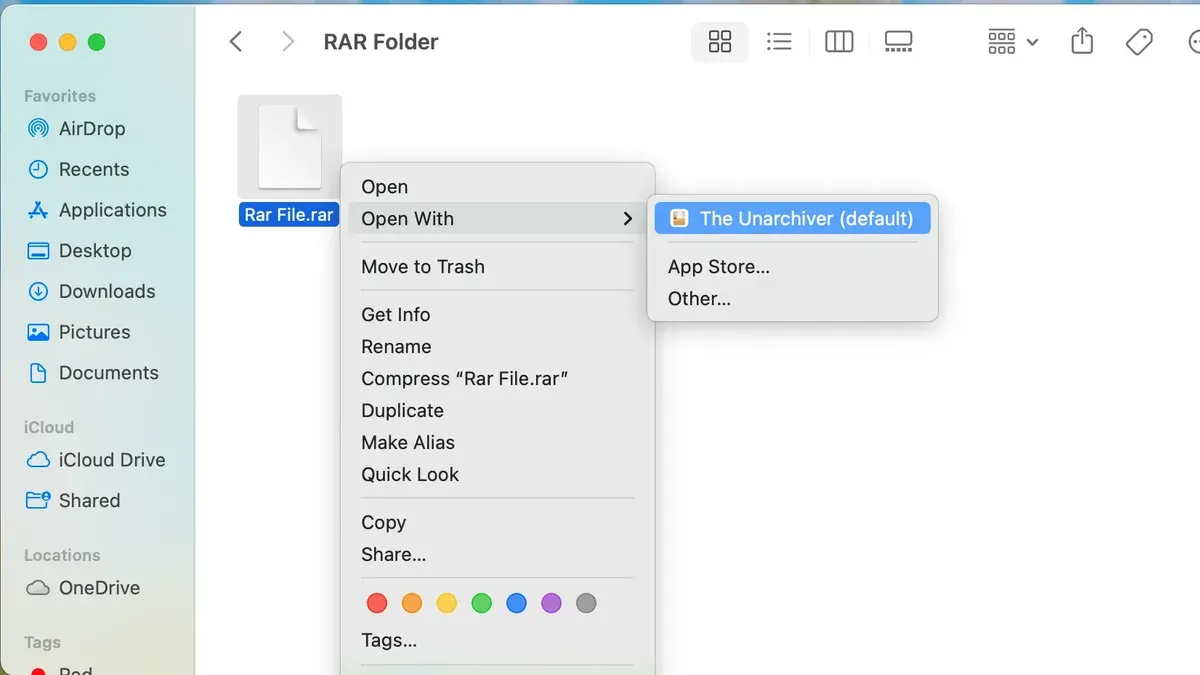Screen dimensions: 1200x675
Task: Select the Rar File.rar file icon
Action: click(x=290, y=147)
